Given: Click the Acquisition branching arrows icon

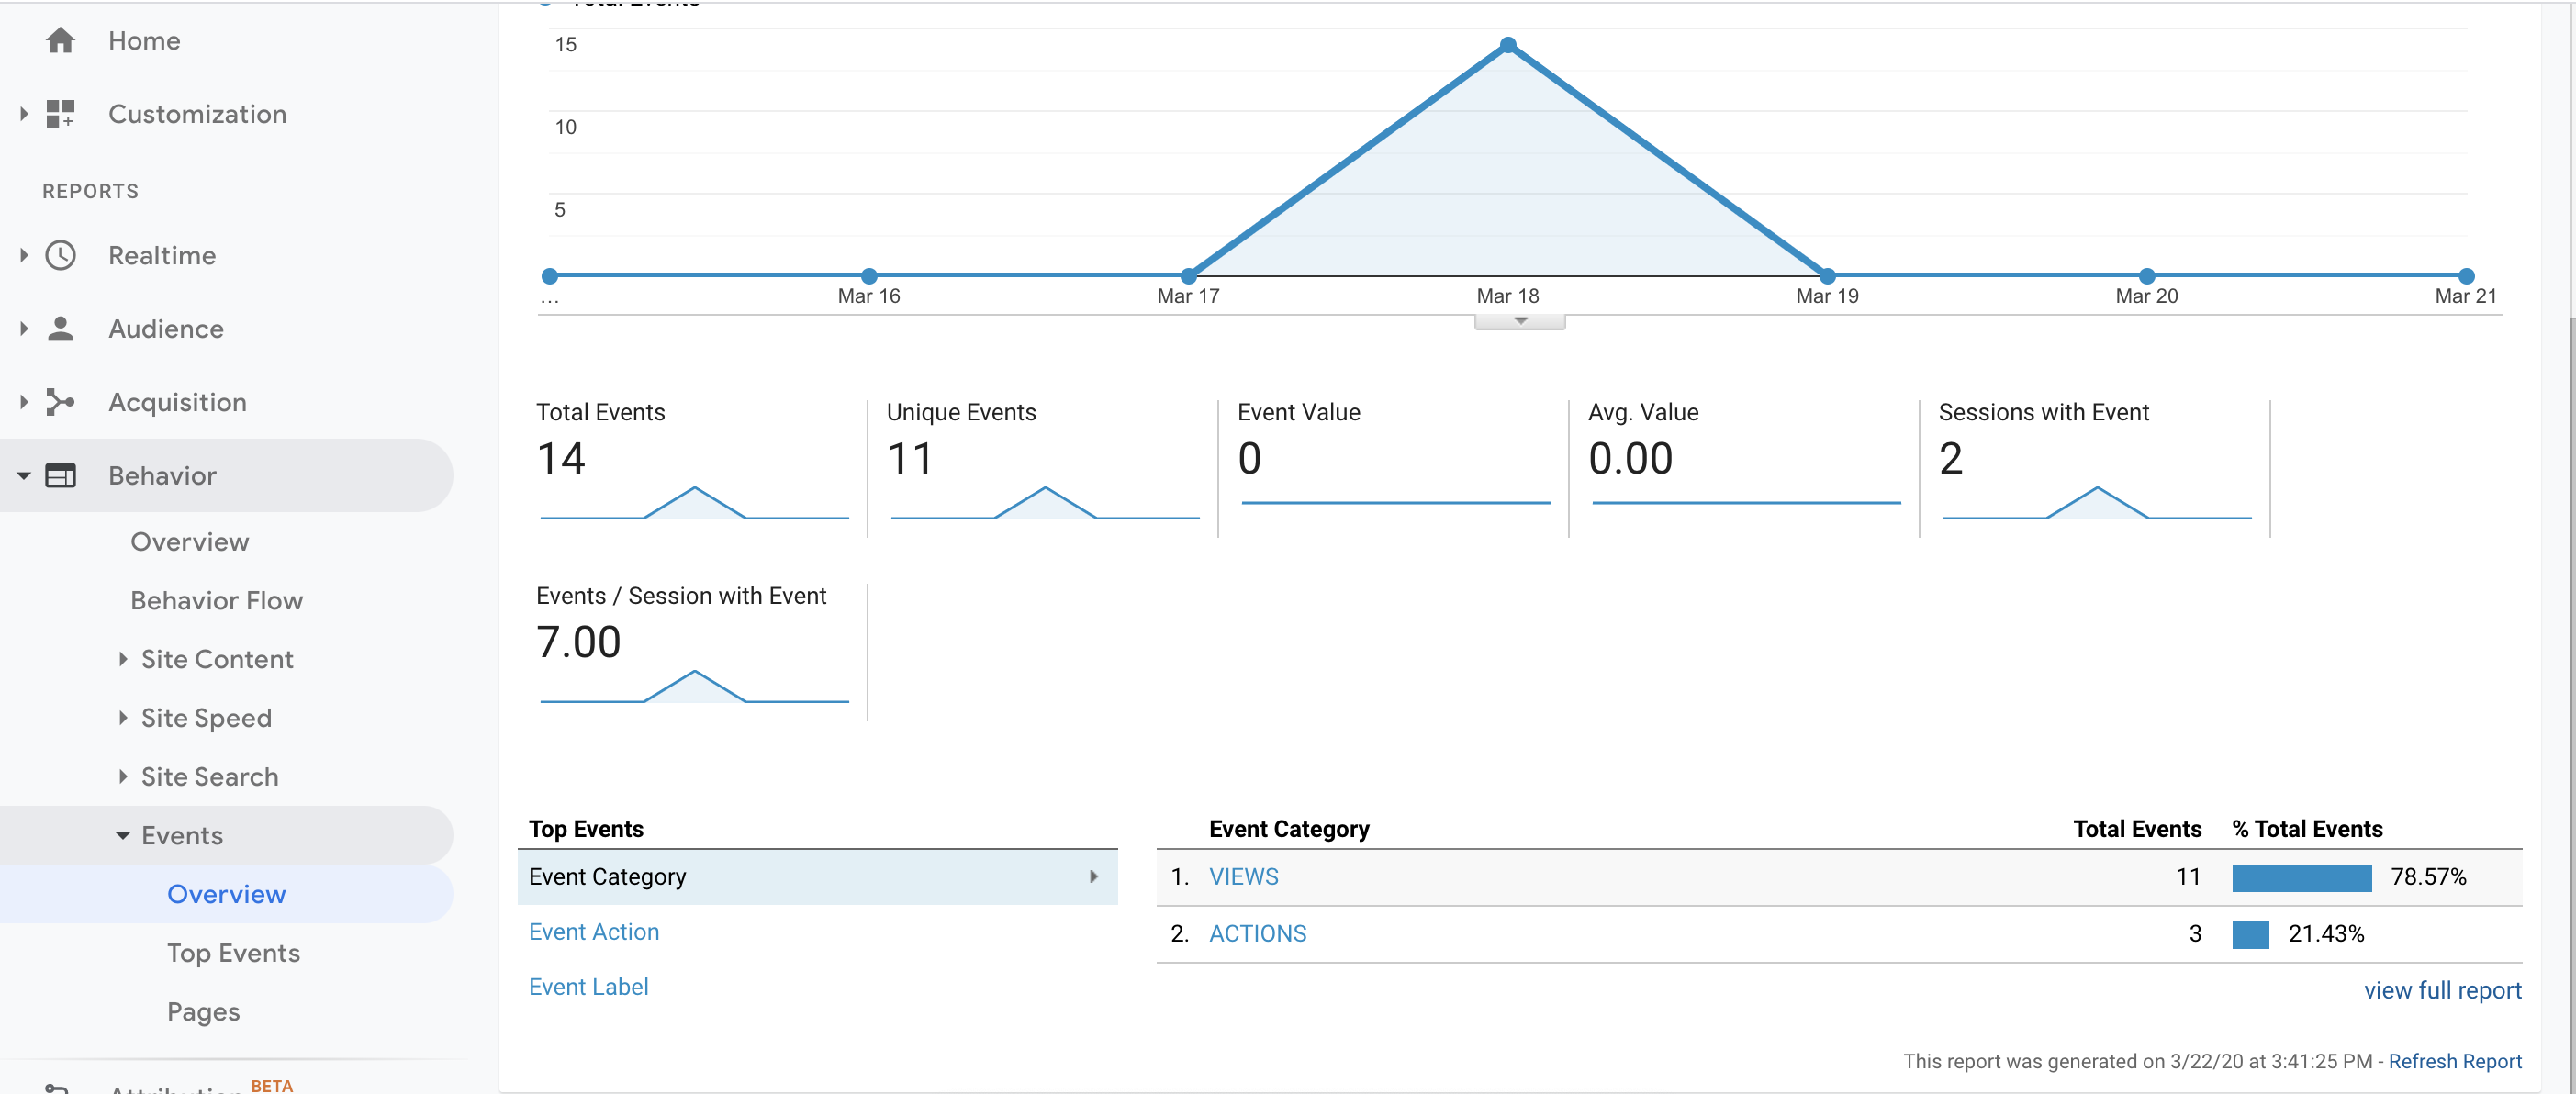Looking at the screenshot, I should pyautogui.click(x=60, y=402).
